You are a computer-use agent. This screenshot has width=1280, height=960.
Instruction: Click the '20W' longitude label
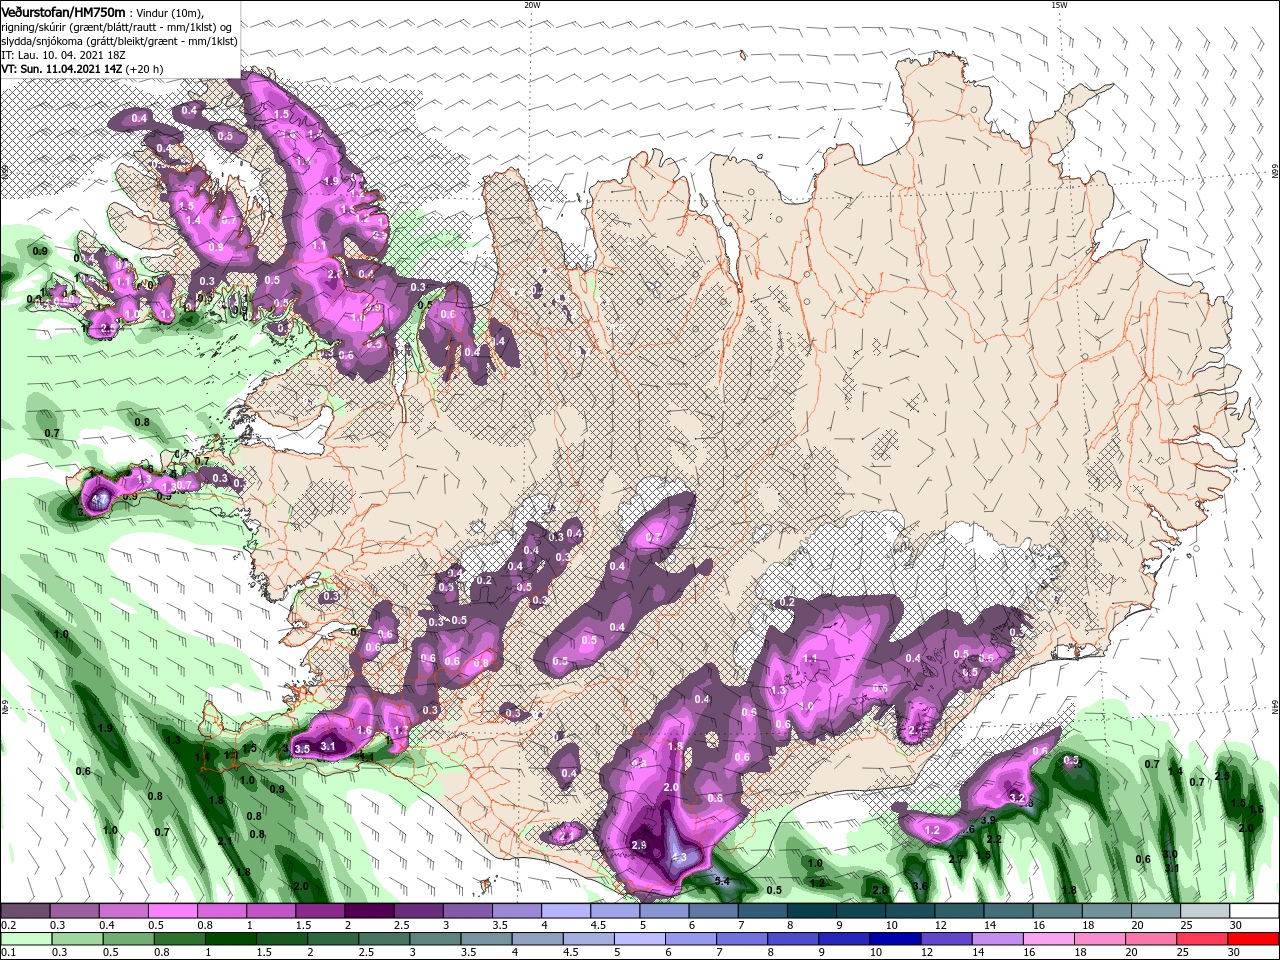point(532,5)
